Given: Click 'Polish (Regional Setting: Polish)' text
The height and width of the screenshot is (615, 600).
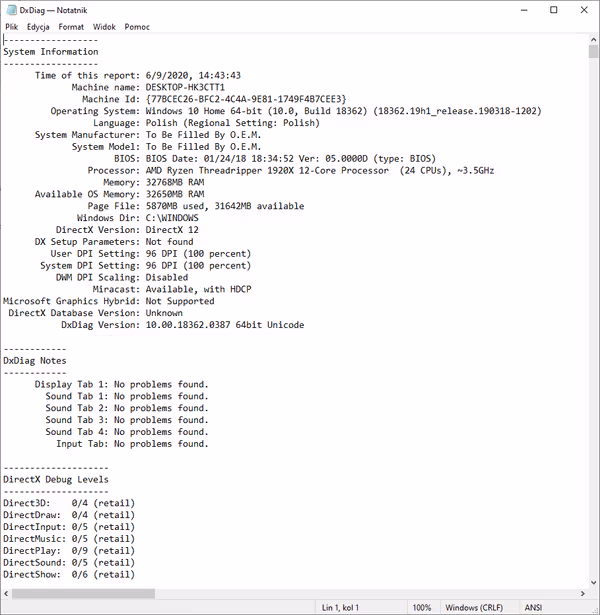Looking at the screenshot, I should click(x=233, y=123).
